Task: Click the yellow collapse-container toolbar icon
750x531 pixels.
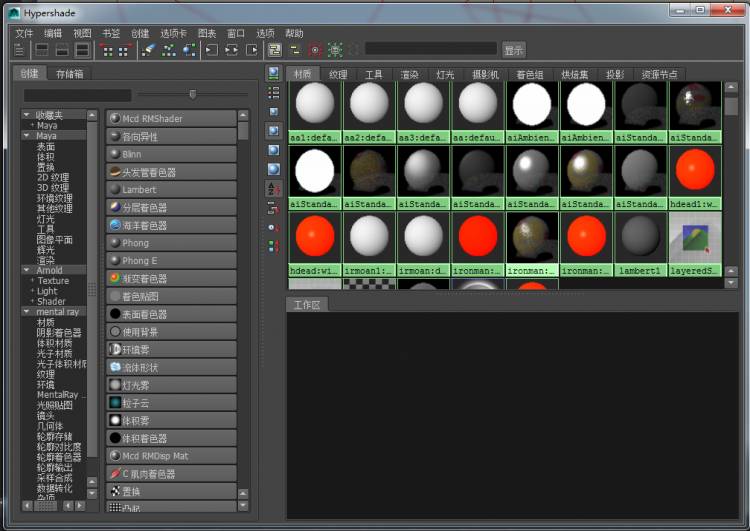Action: coord(295,50)
